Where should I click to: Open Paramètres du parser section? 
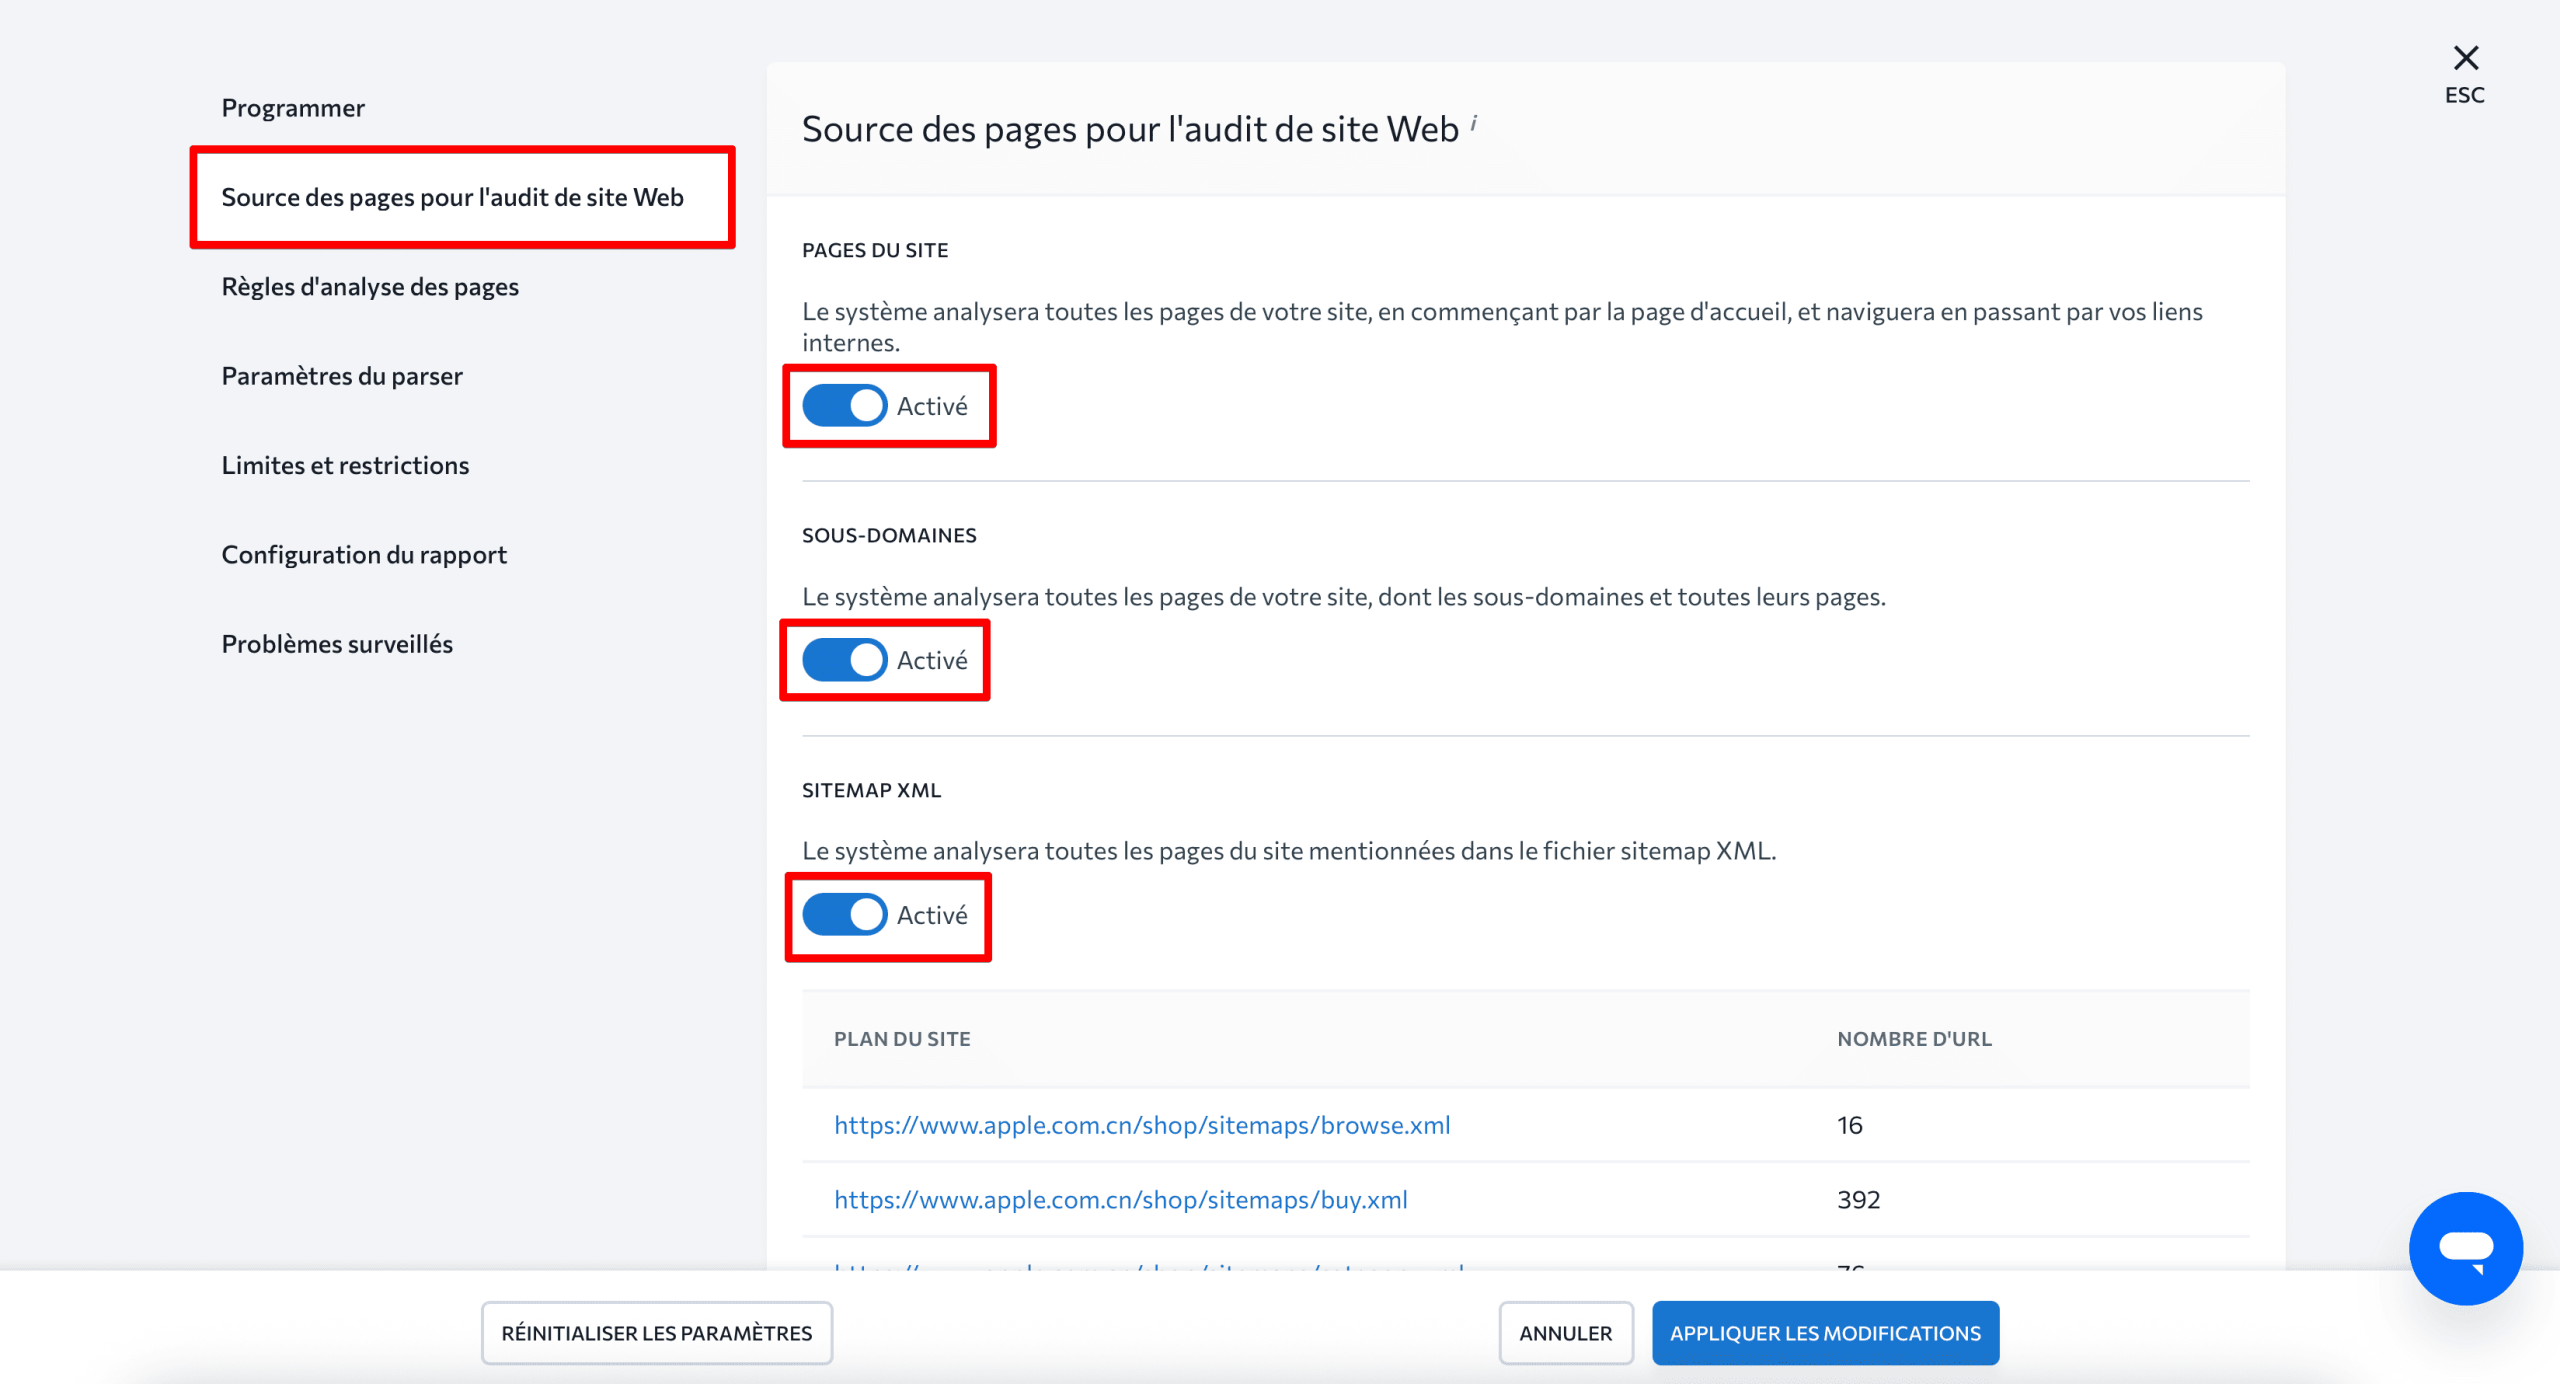point(342,376)
